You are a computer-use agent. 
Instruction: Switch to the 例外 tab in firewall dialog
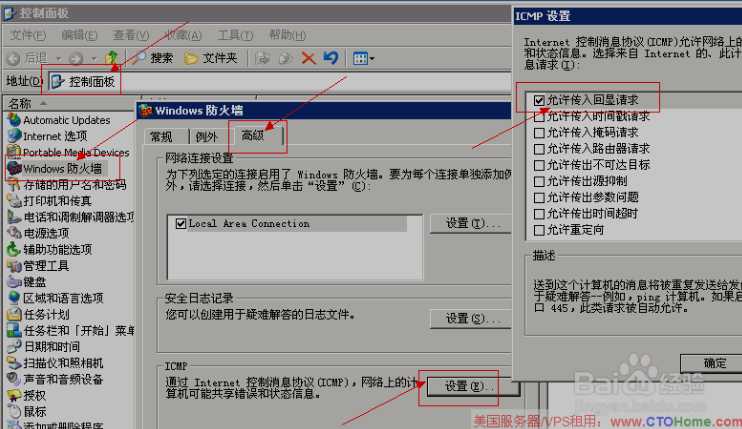click(206, 137)
